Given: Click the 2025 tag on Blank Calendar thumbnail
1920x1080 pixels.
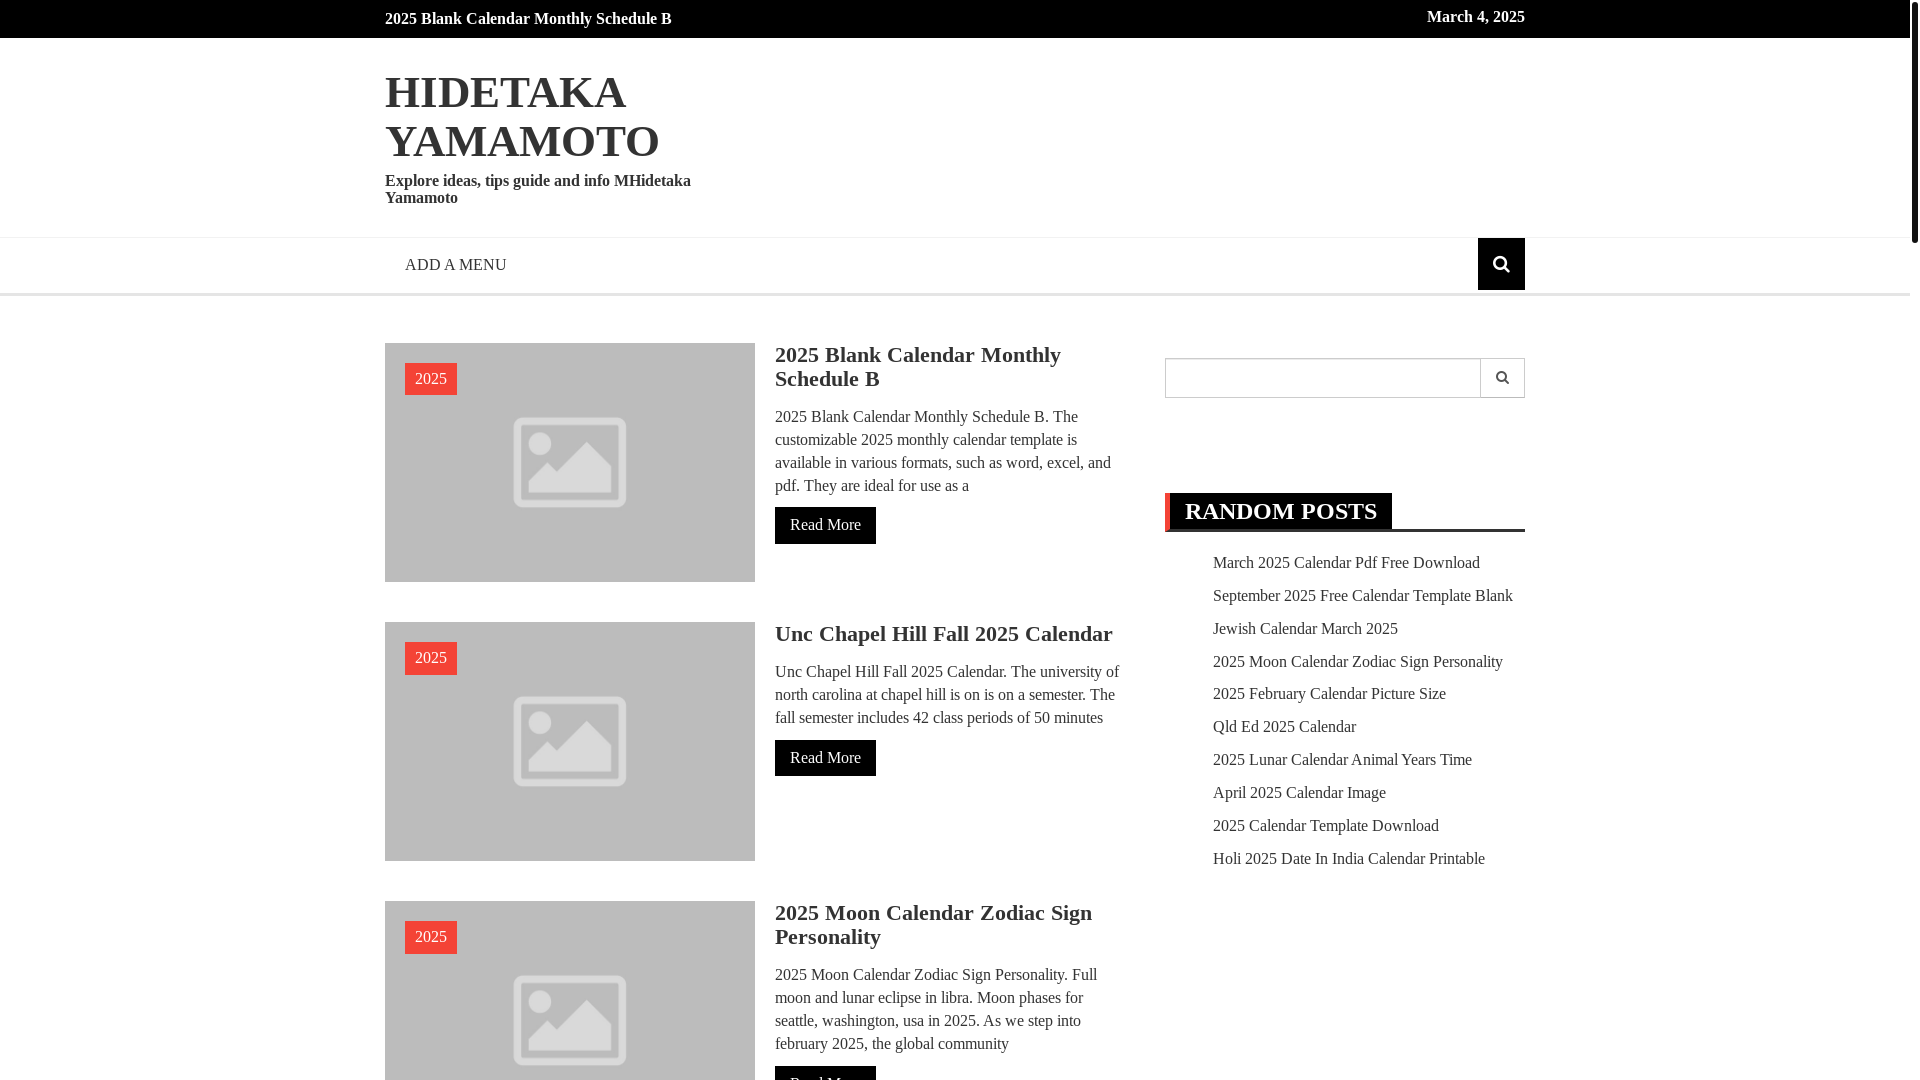Looking at the screenshot, I should coord(431,379).
